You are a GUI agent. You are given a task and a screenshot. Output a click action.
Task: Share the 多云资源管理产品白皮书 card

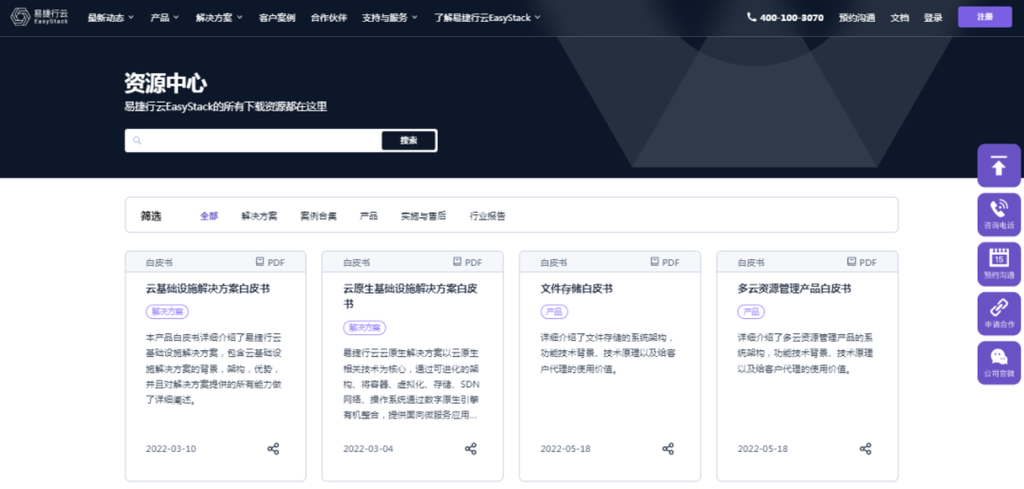click(865, 449)
